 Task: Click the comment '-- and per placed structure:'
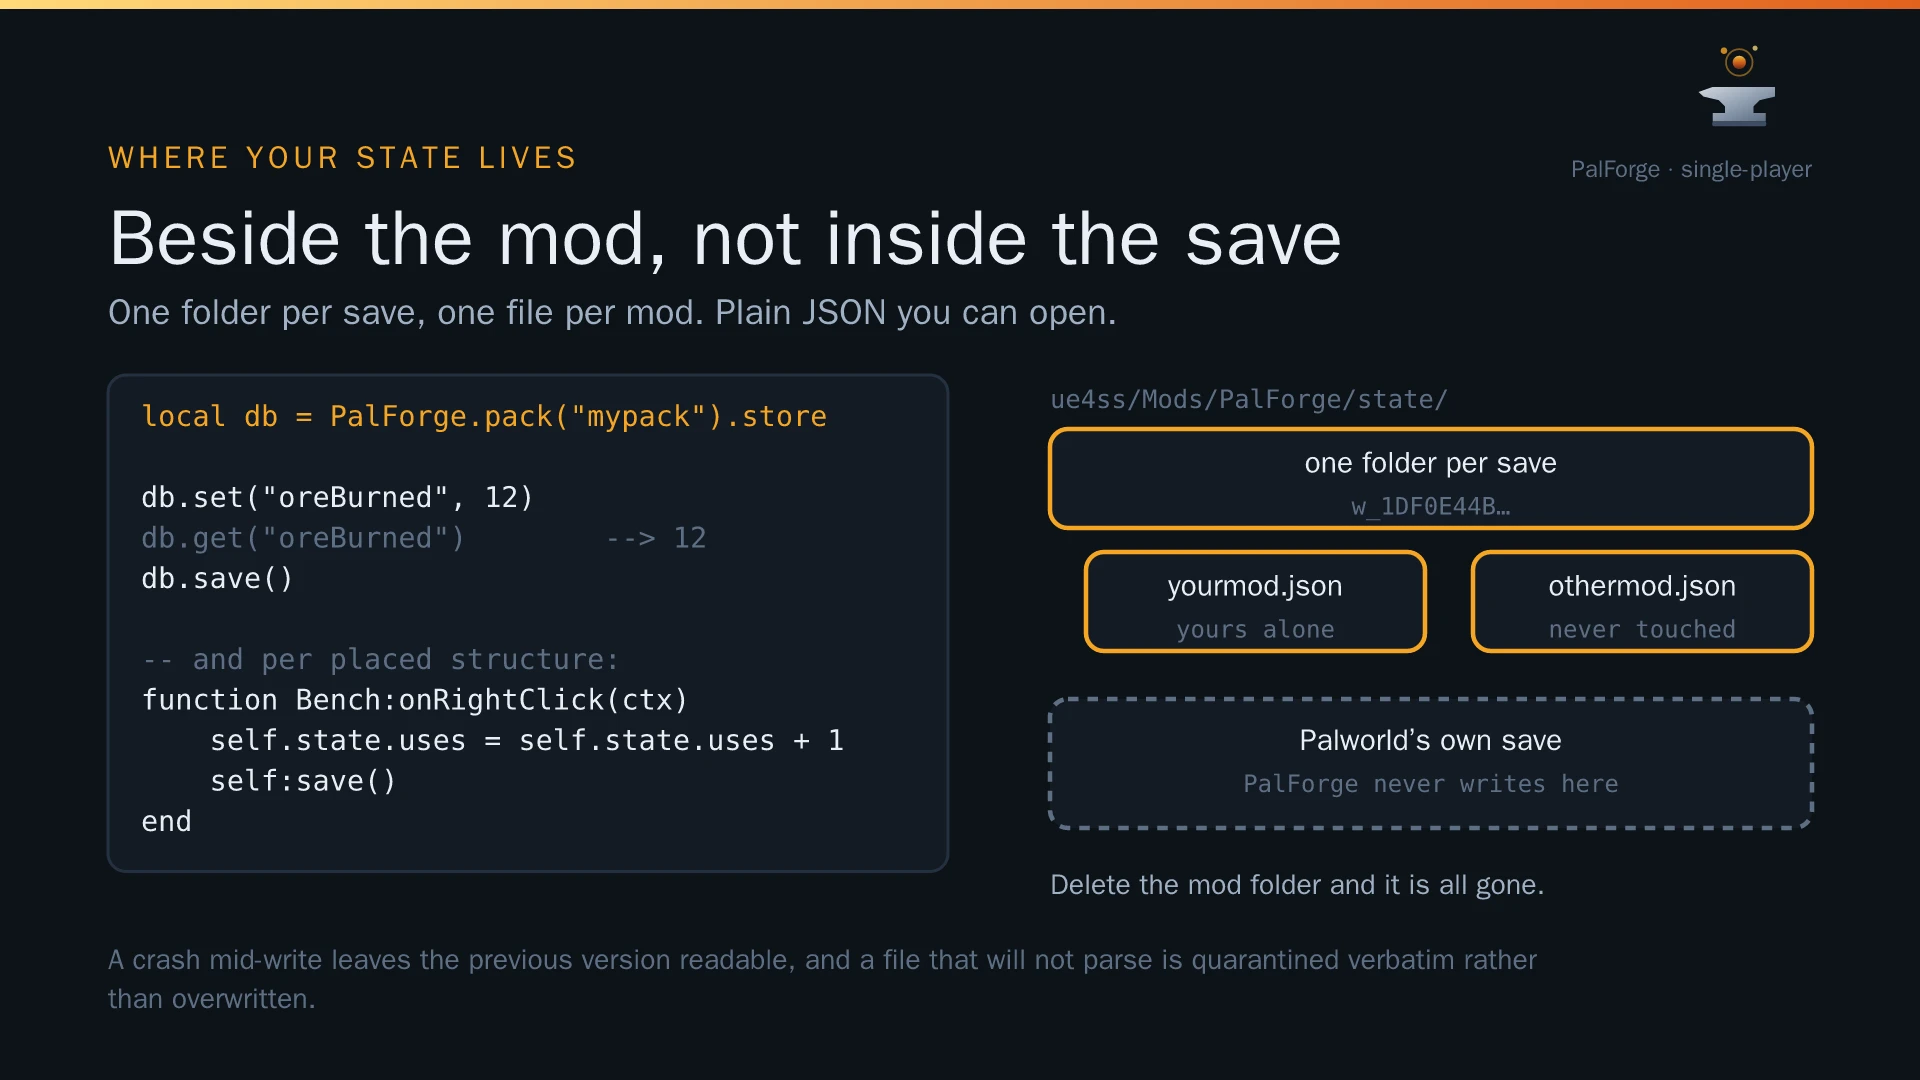pyautogui.click(x=380, y=660)
